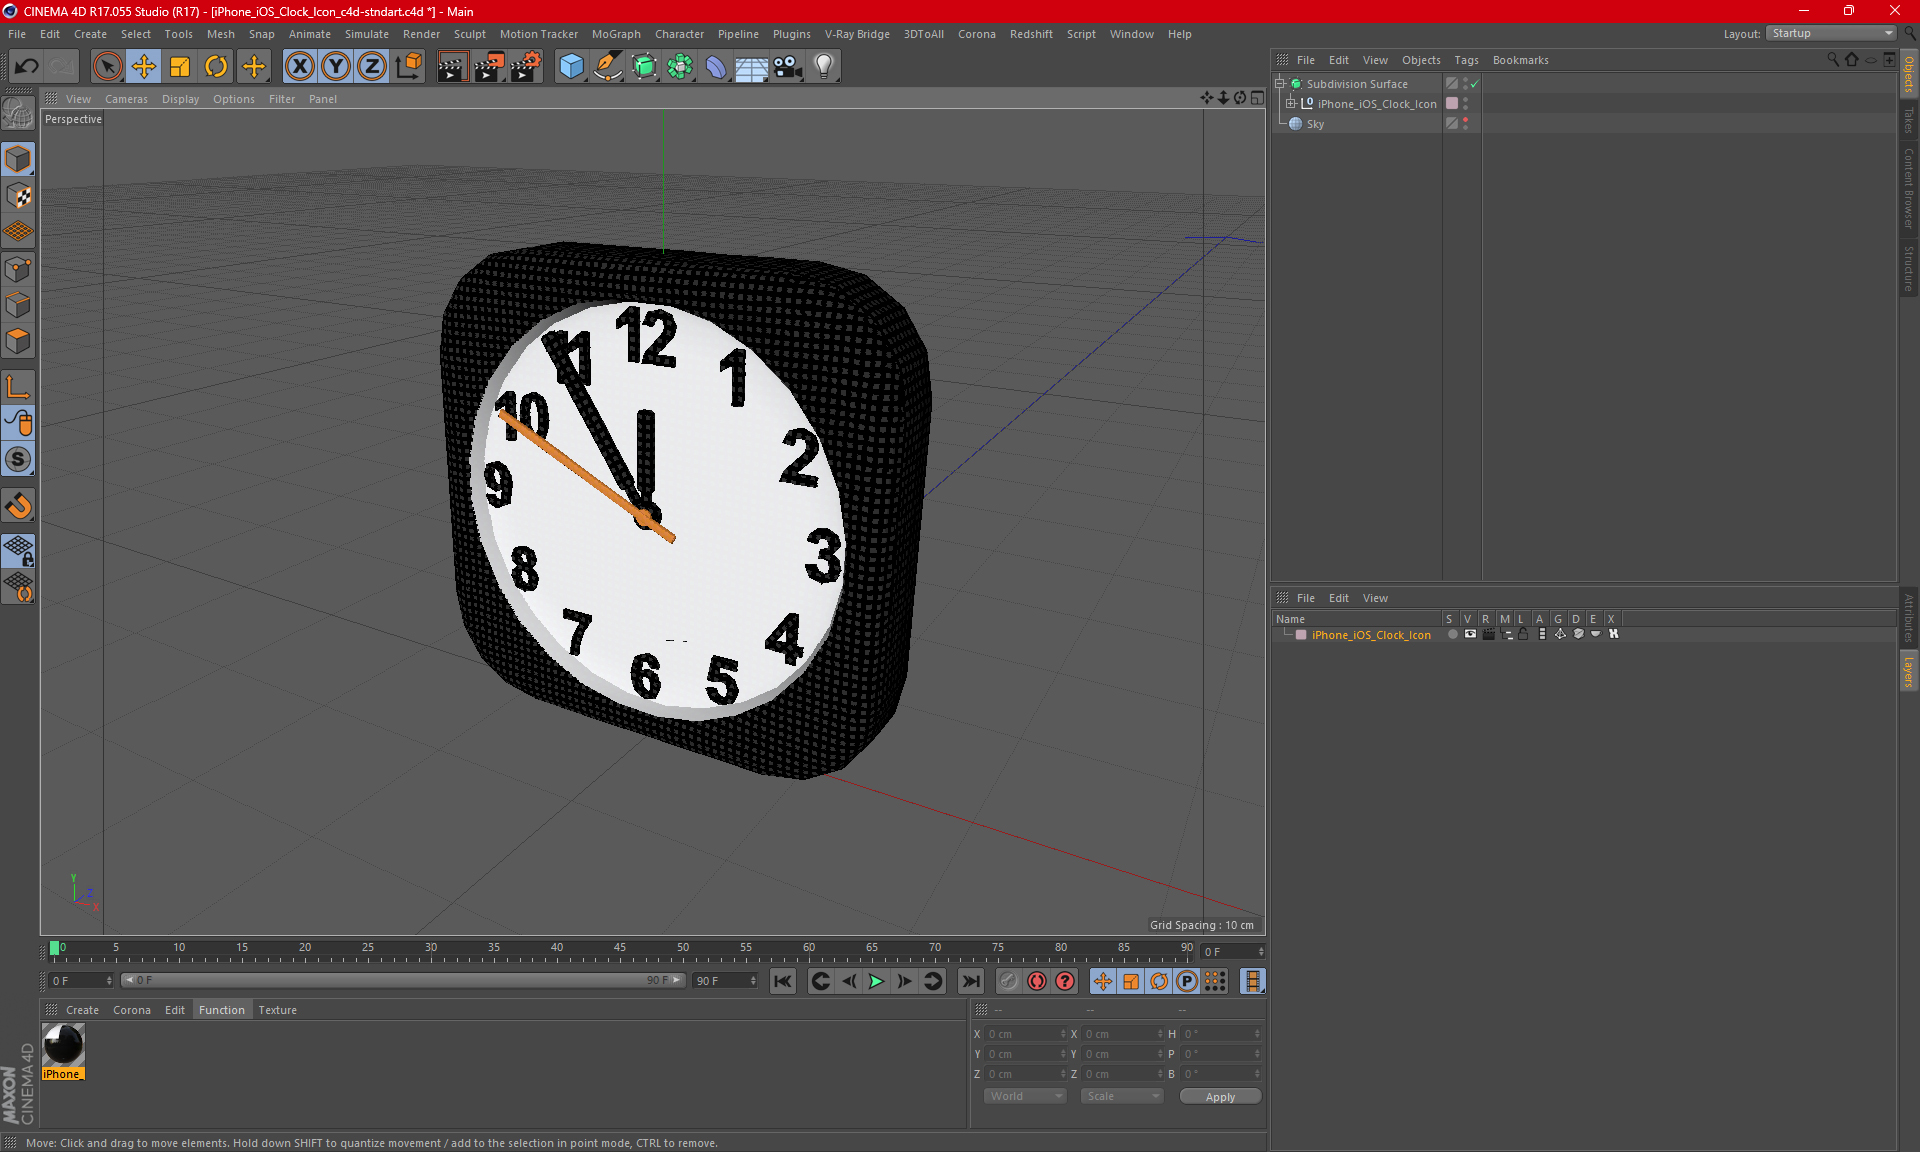The height and width of the screenshot is (1152, 1920).
Task: Collapse the Subdivision Surface tree node
Action: 1279,84
